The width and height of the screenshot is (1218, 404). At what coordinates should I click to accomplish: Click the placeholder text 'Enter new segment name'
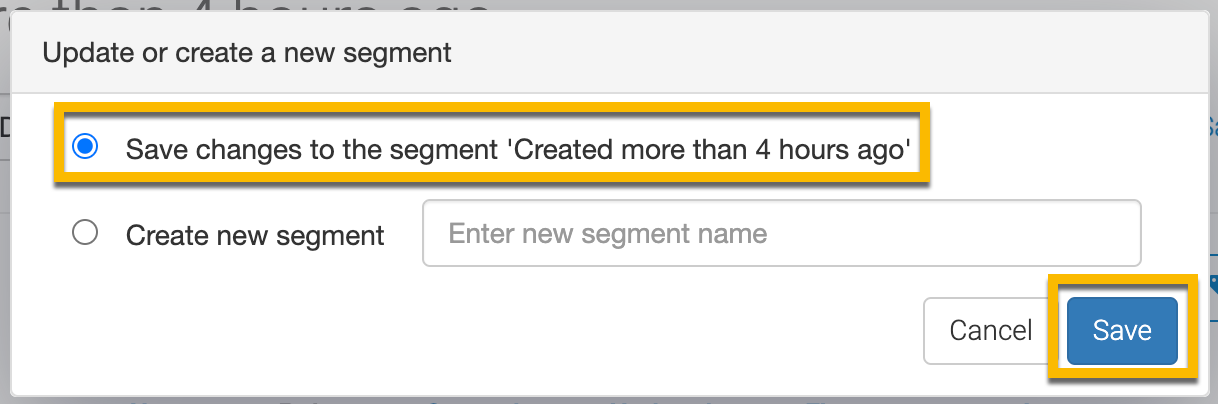click(x=608, y=234)
